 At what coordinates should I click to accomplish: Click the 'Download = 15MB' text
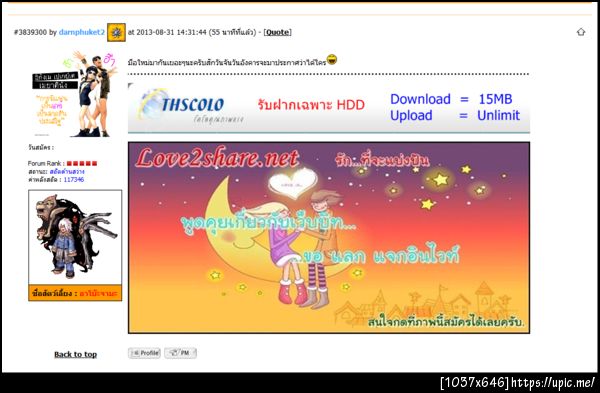[451, 99]
